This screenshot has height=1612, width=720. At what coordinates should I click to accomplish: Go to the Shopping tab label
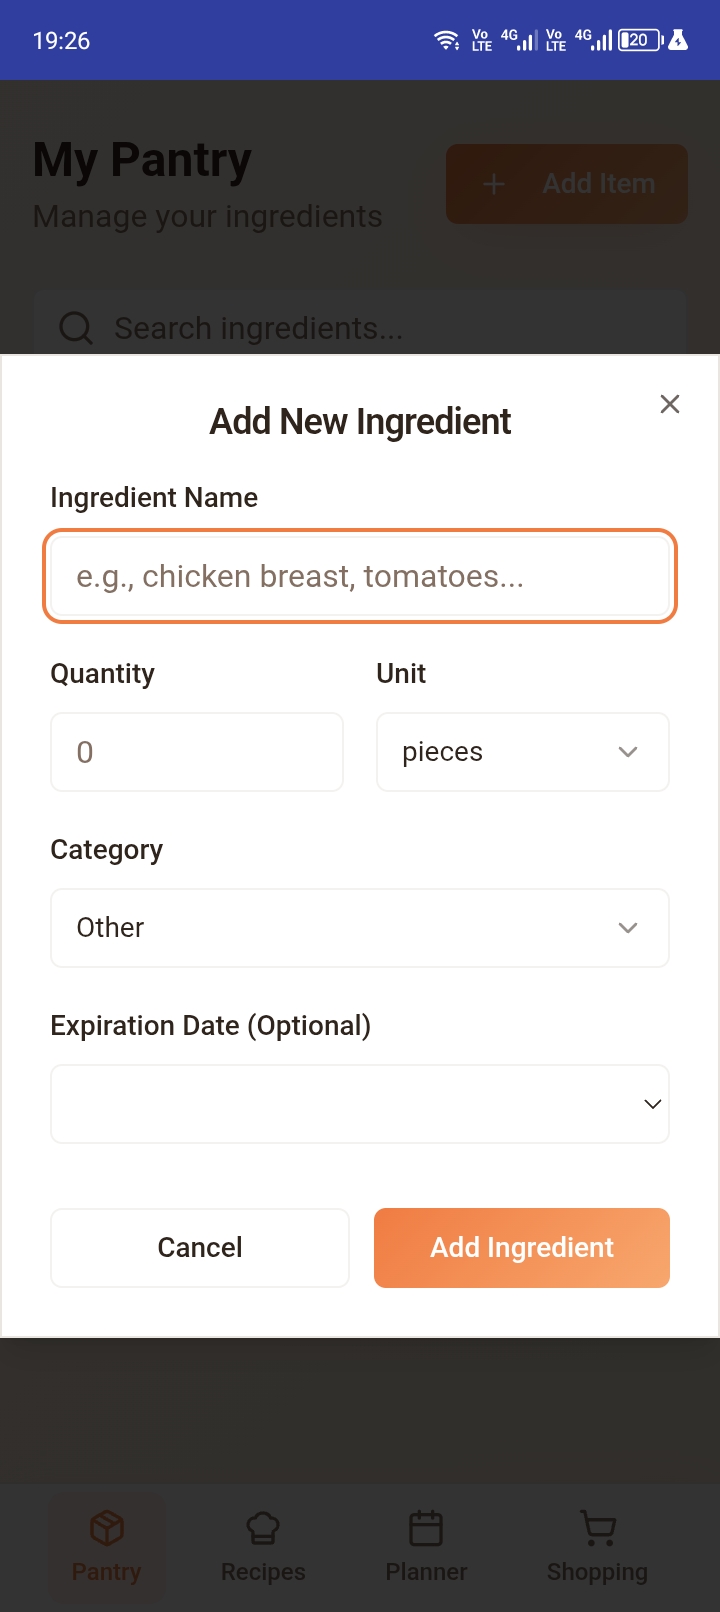pos(597,1572)
